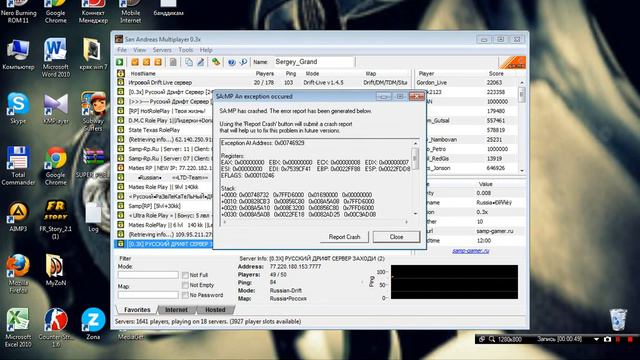640x360 pixels.
Task: Switch to the Hosted tab
Action: [x=215, y=310]
